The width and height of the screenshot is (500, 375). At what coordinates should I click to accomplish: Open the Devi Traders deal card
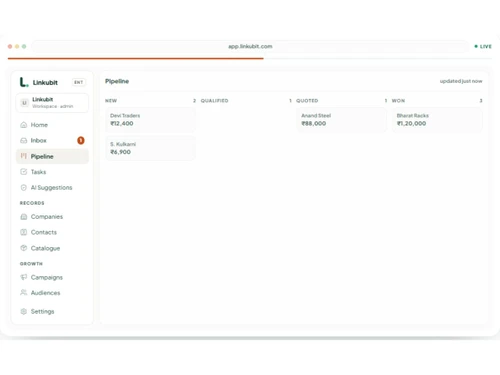coord(150,120)
